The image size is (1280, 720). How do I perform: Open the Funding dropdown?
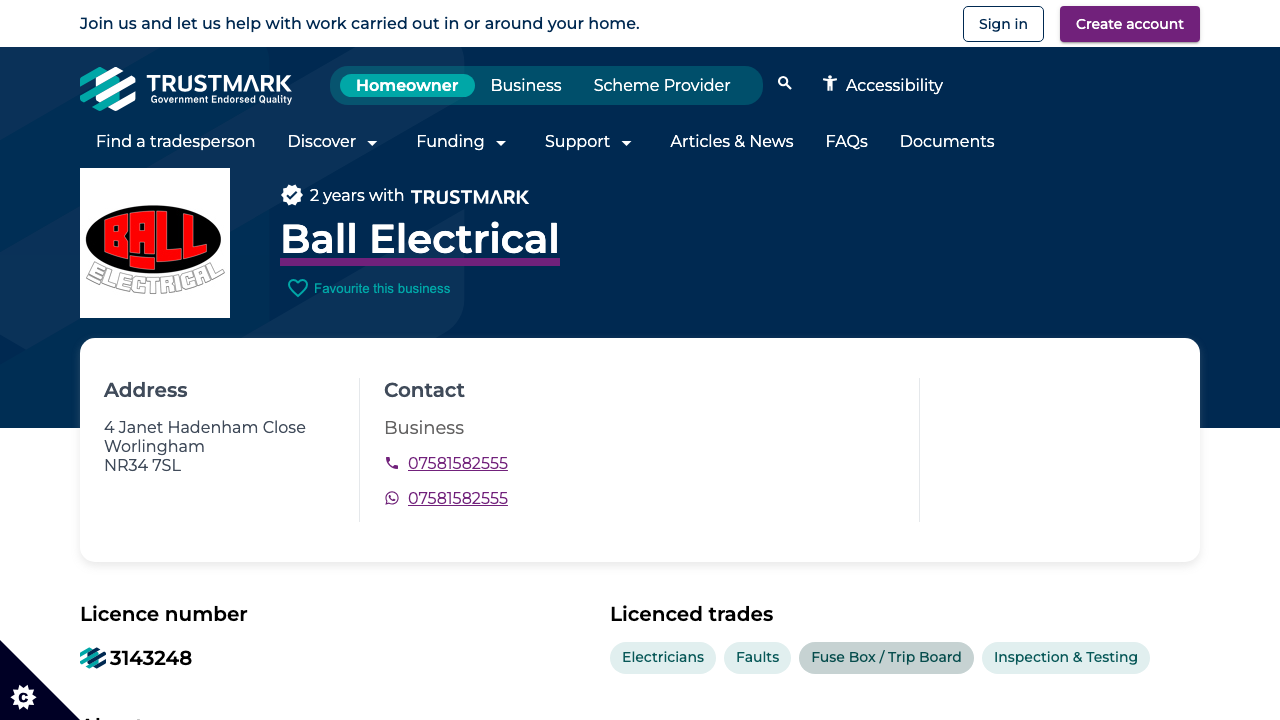(x=462, y=141)
